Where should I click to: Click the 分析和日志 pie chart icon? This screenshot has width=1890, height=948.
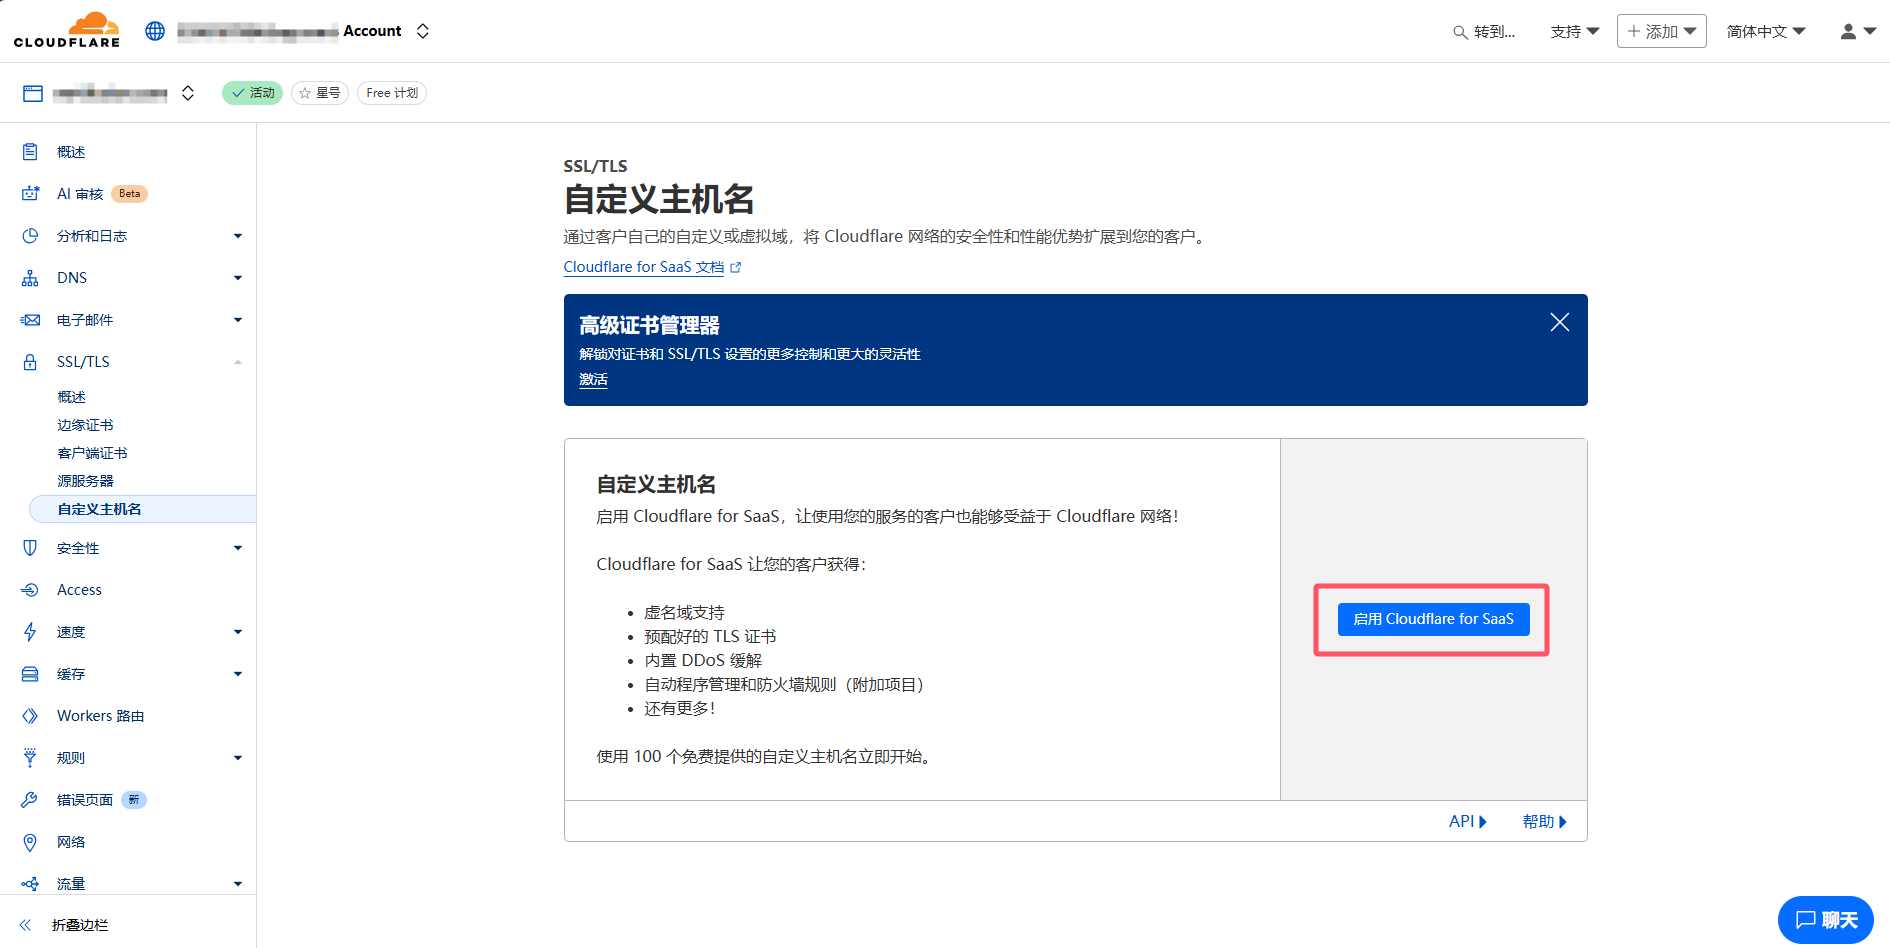[x=30, y=236]
